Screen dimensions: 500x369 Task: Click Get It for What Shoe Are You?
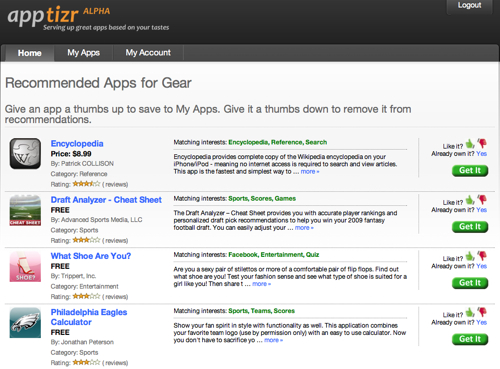(470, 283)
